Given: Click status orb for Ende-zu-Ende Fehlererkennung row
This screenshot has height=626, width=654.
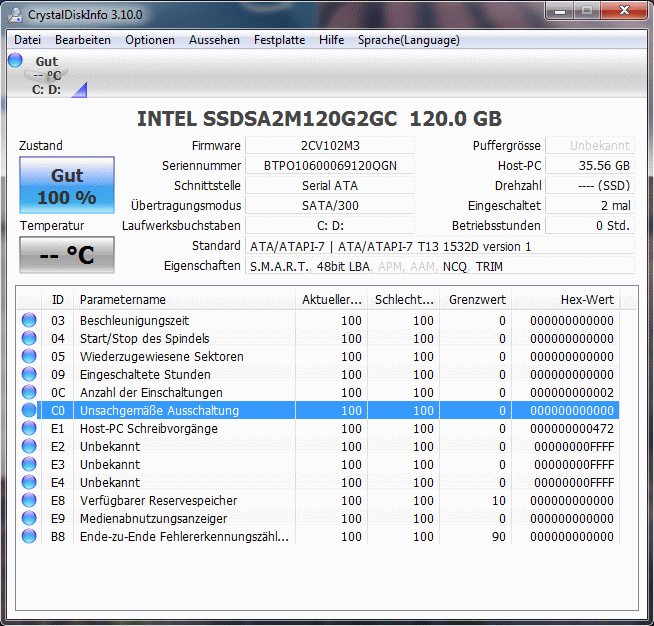Looking at the screenshot, I should (29, 536).
